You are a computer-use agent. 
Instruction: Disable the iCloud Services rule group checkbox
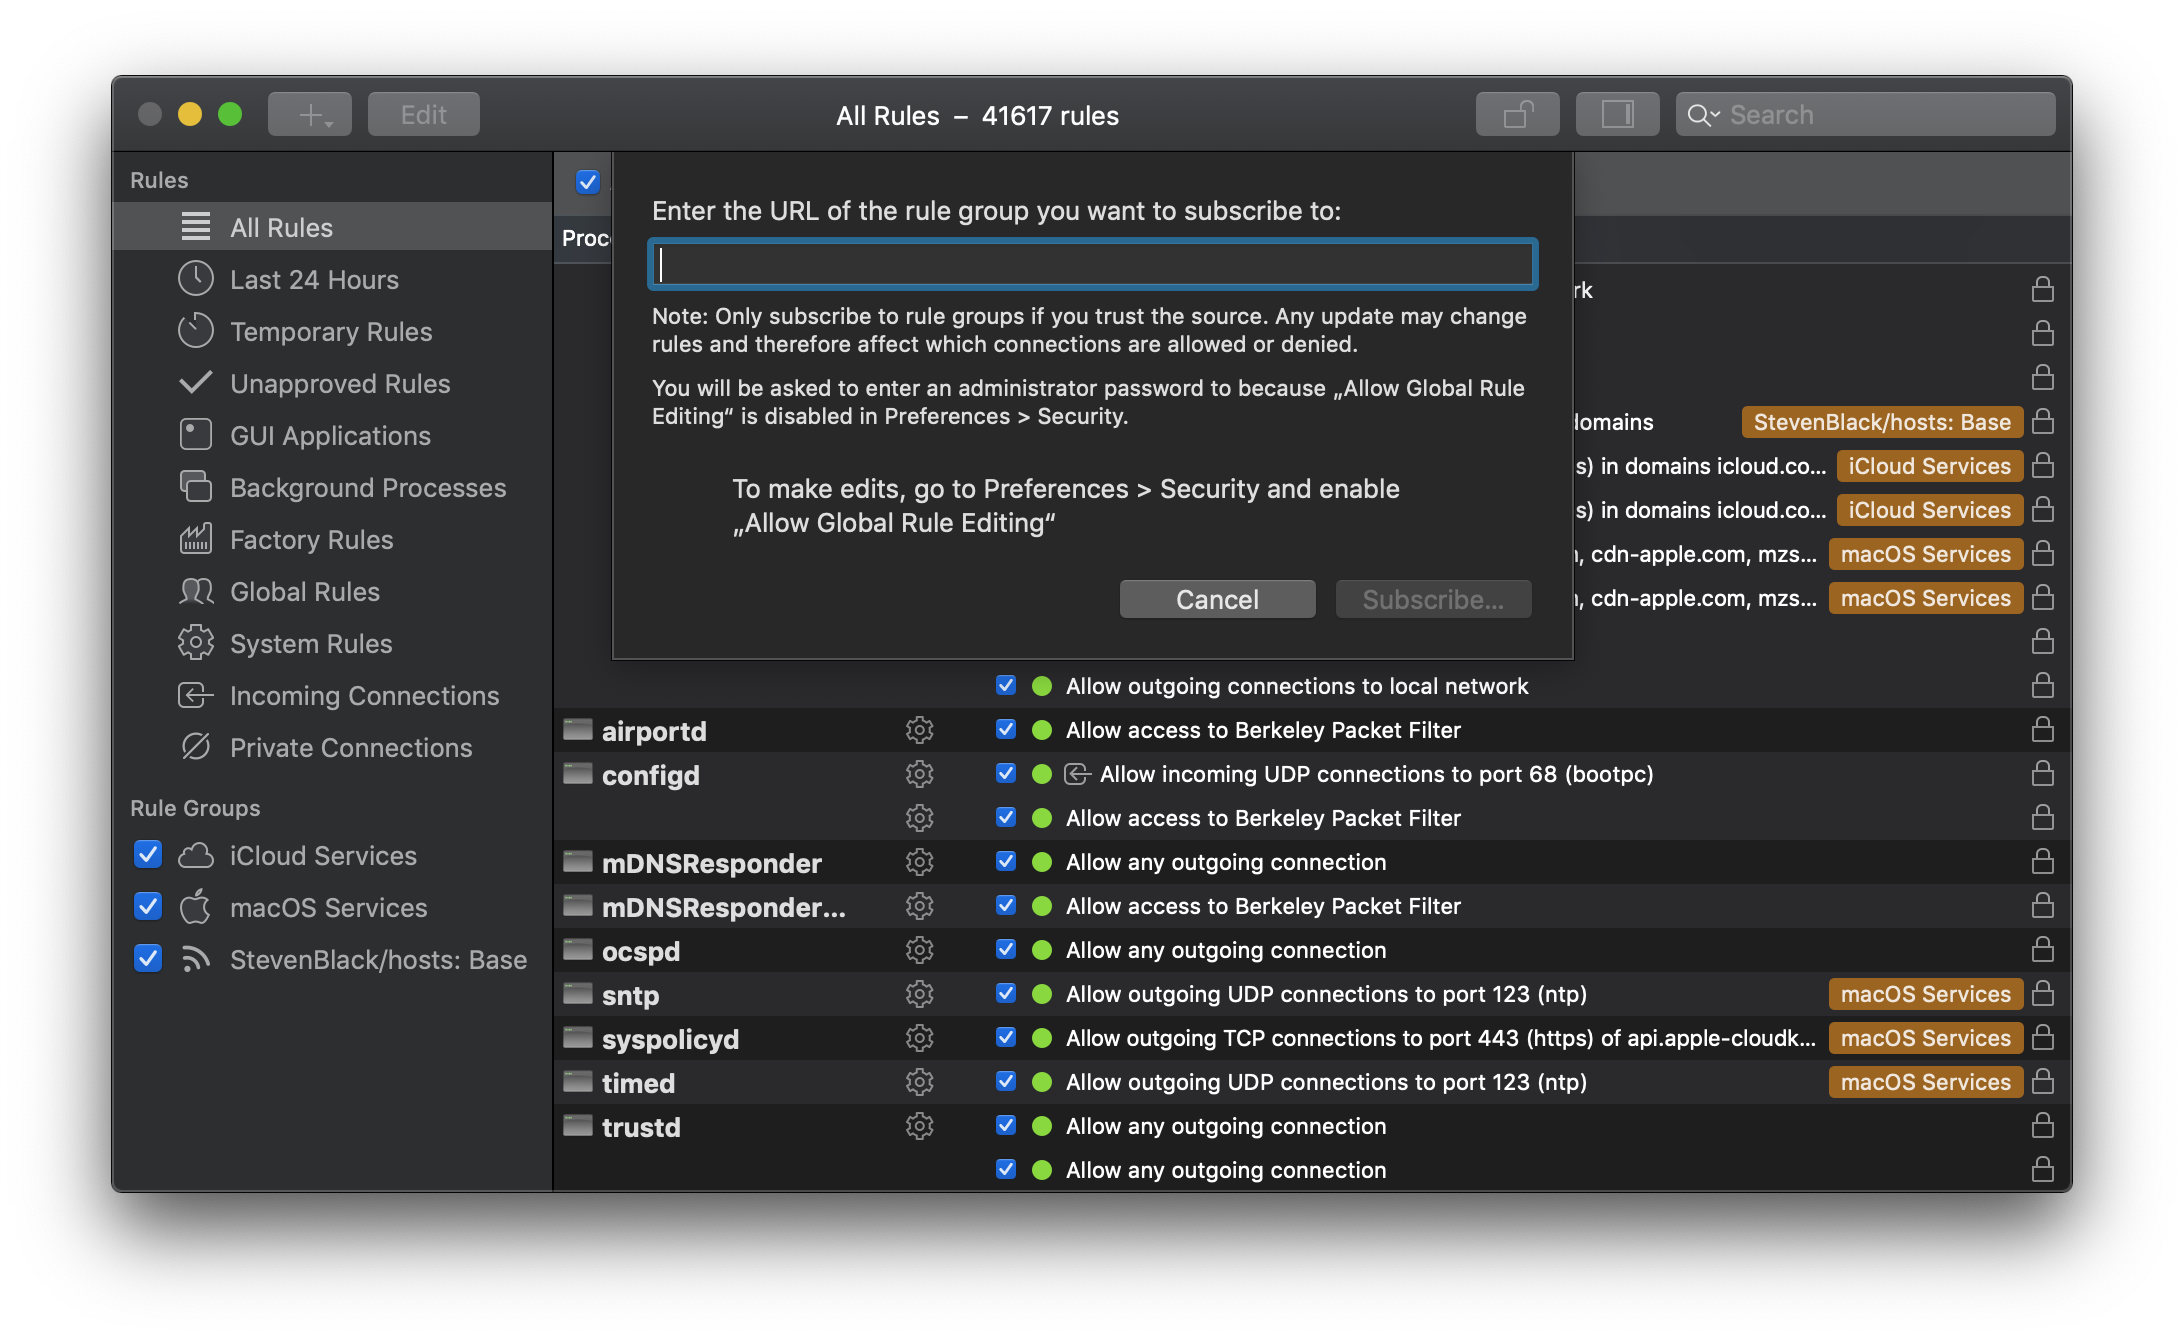(x=148, y=855)
